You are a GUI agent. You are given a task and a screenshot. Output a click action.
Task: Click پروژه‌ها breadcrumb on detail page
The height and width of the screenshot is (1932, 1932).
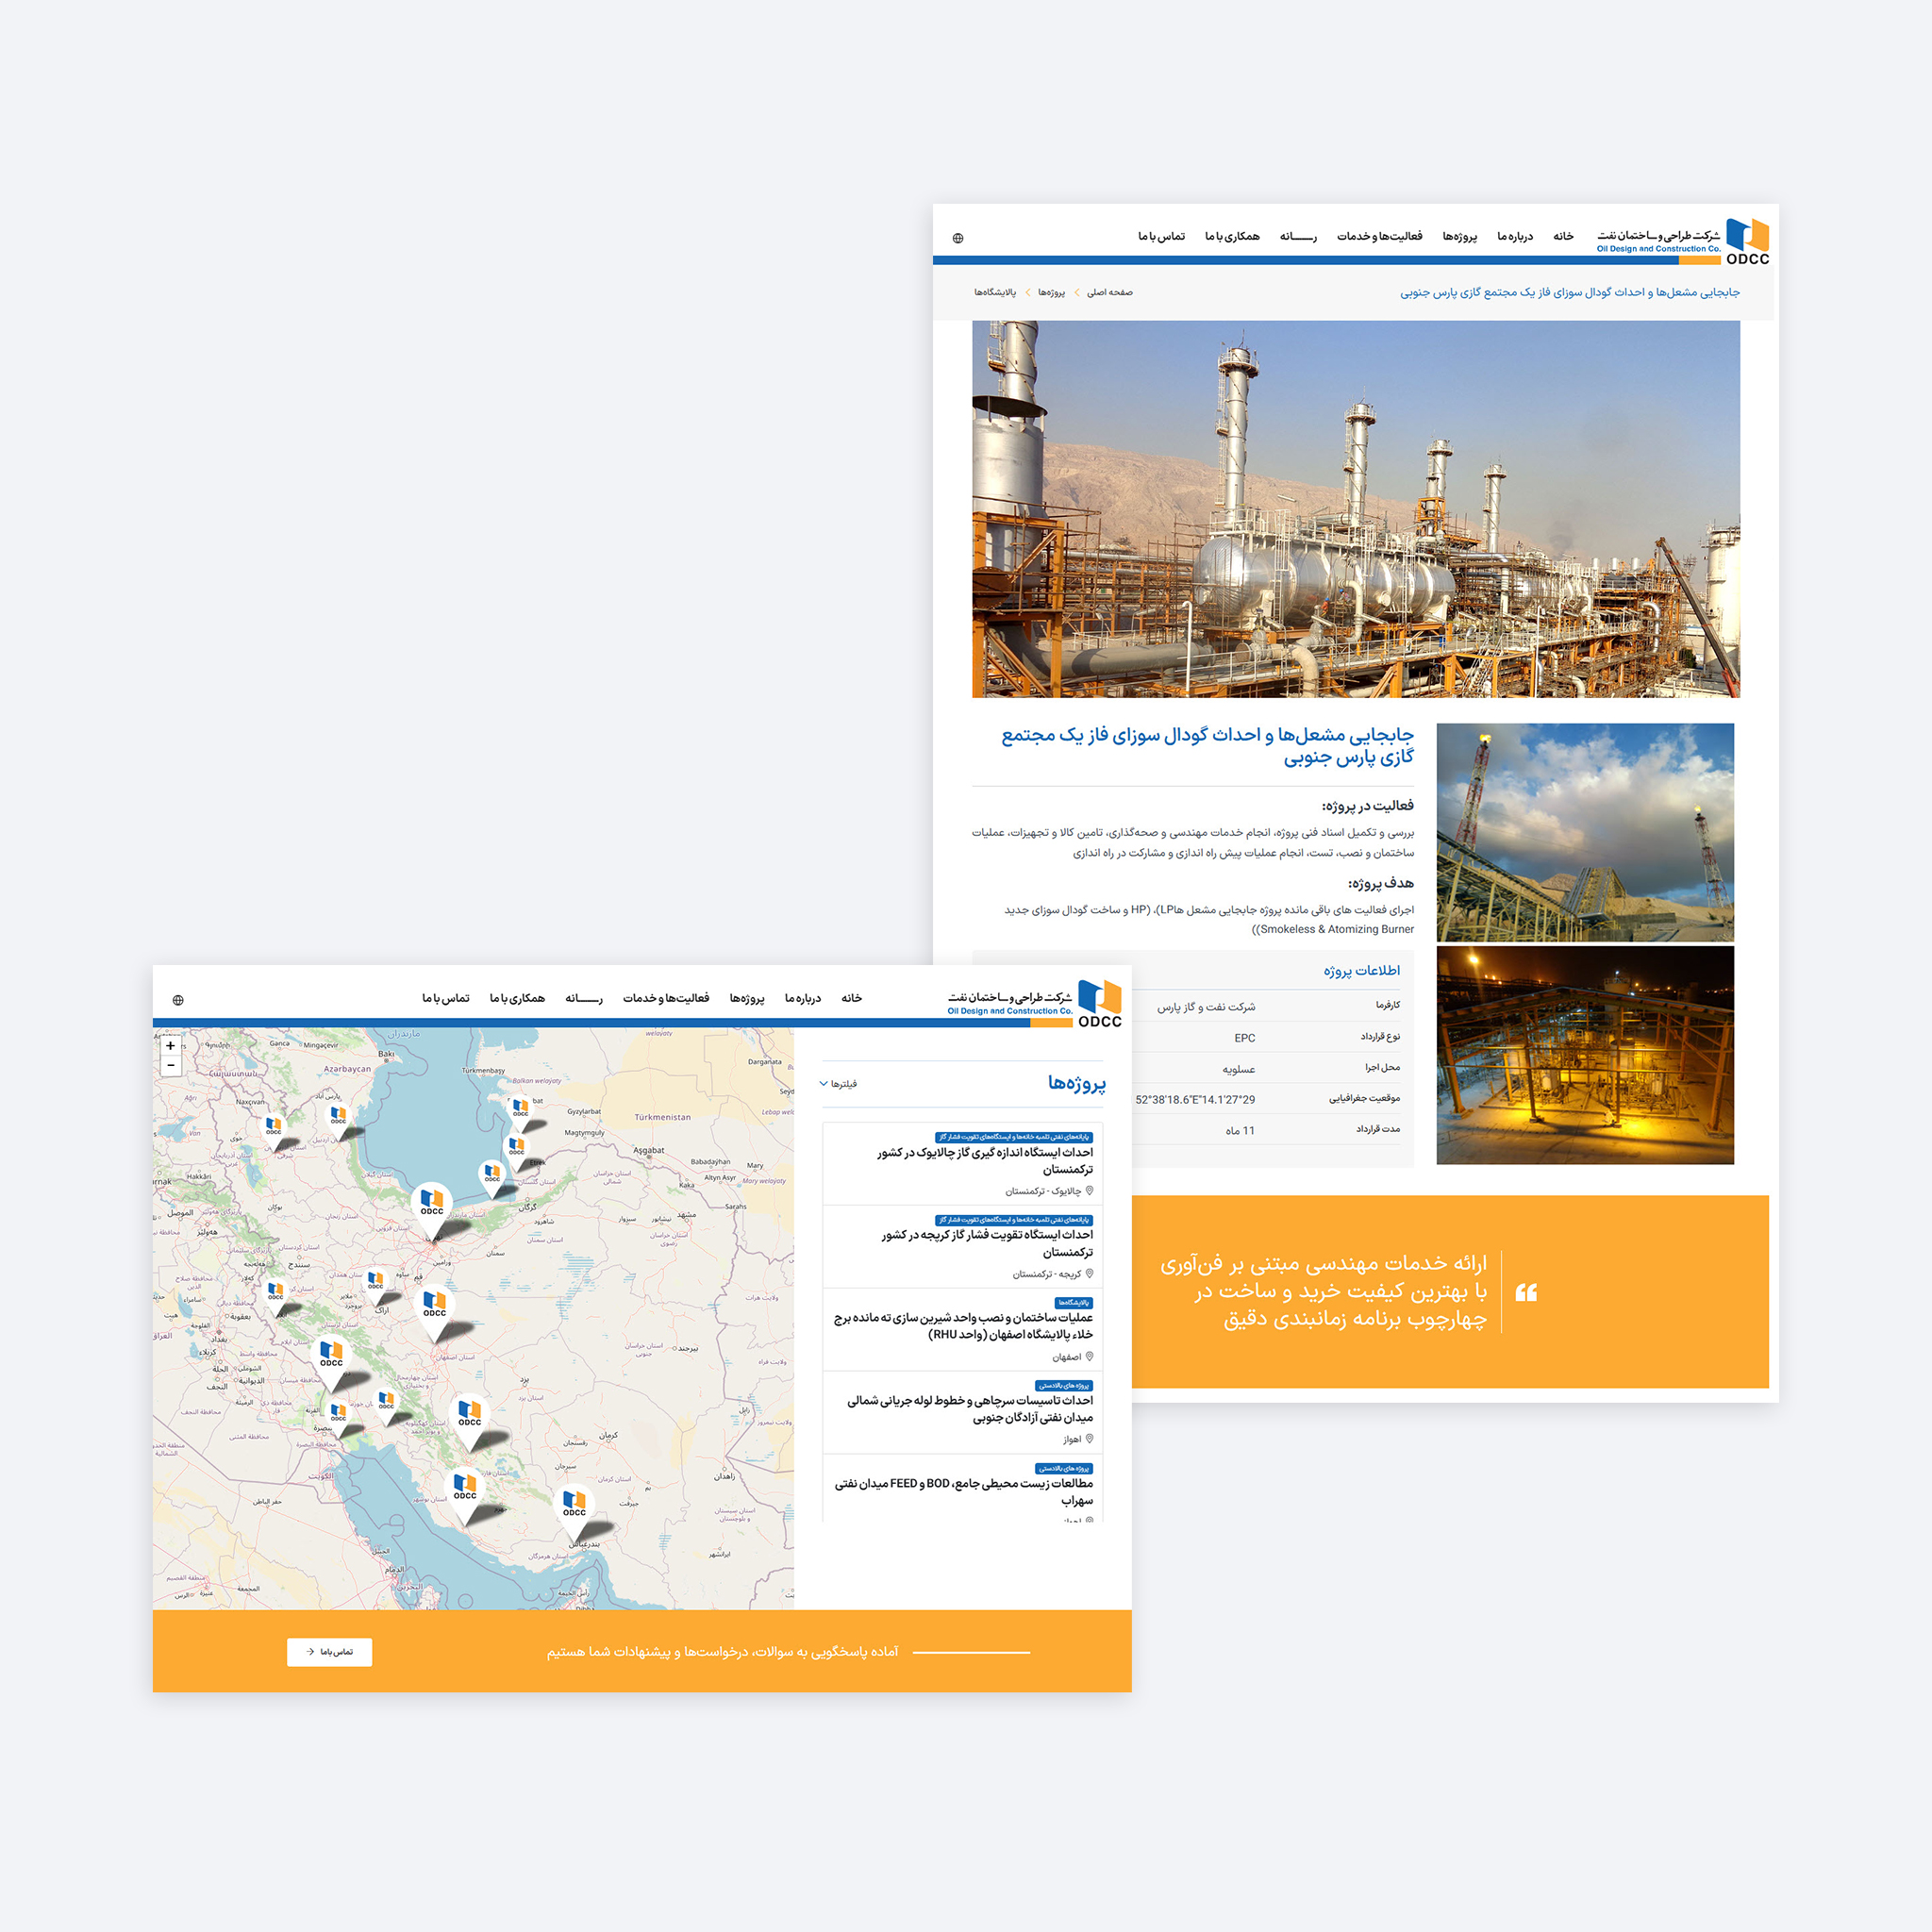click(1051, 293)
